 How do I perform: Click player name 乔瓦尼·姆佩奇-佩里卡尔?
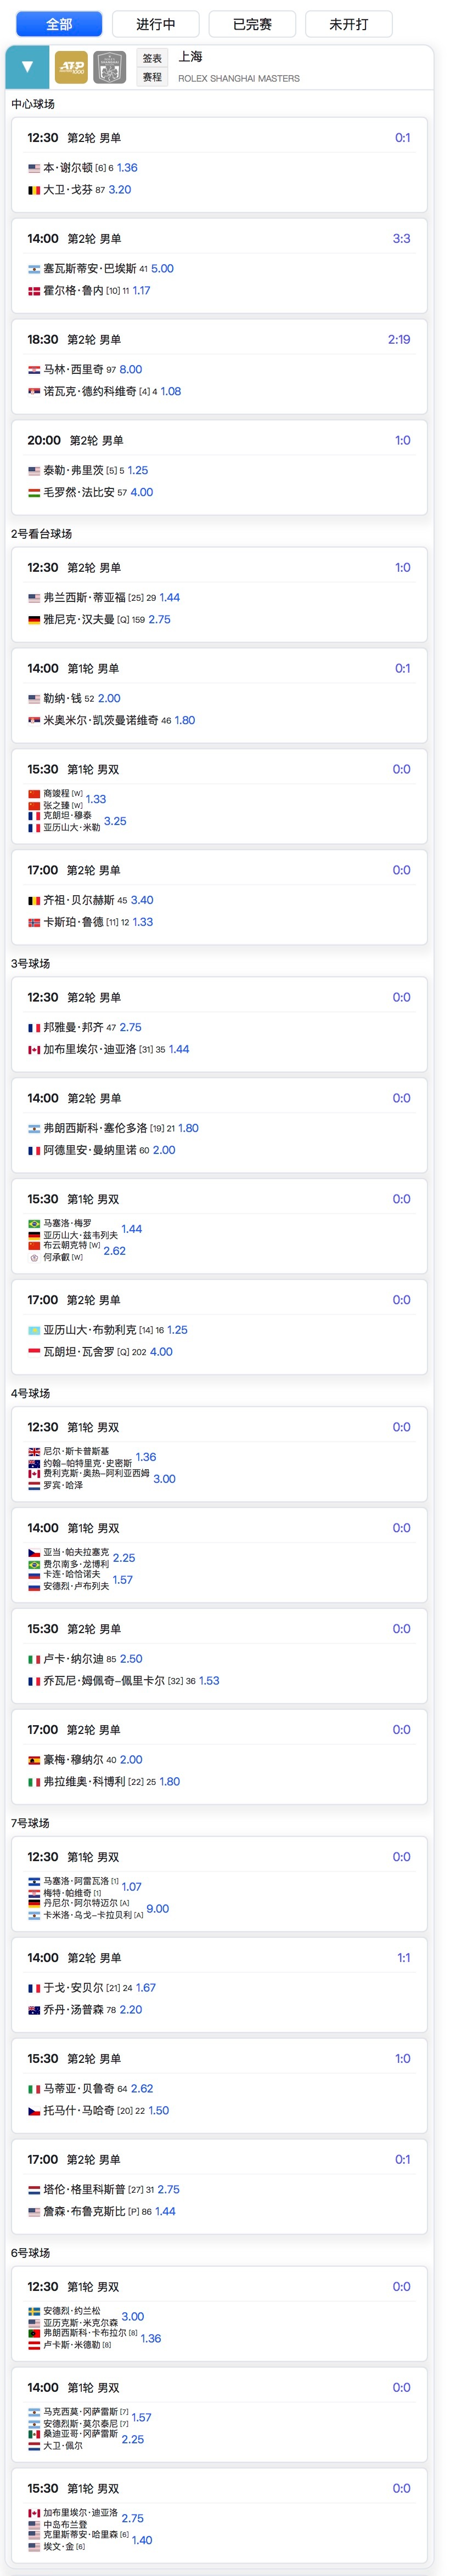tap(104, 1681)
